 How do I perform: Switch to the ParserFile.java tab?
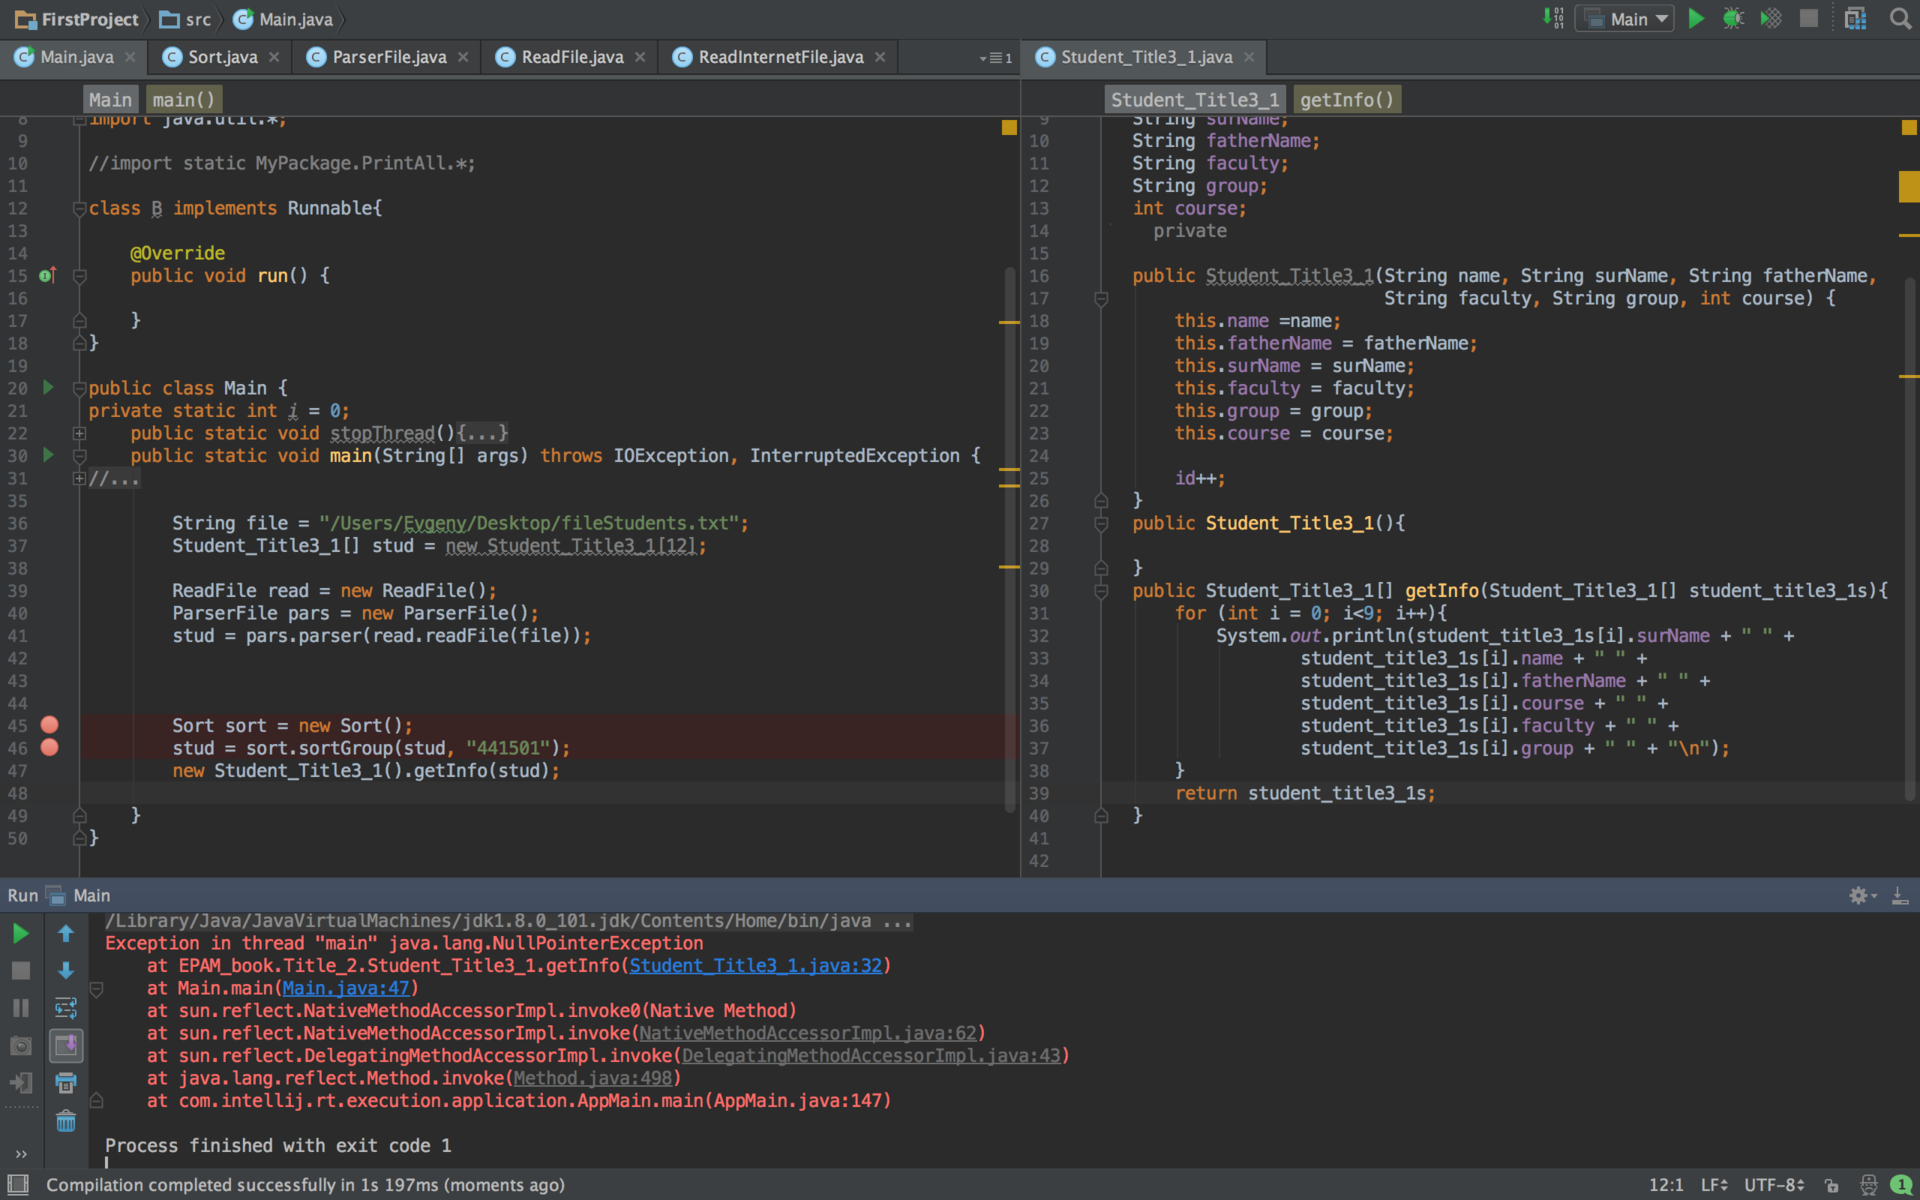click(x=389, y=57)
